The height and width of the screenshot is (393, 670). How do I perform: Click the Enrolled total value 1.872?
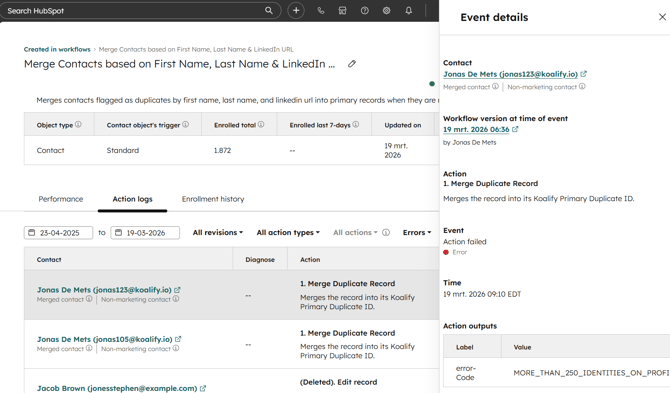pyautogui.click(x=222, y=150)
